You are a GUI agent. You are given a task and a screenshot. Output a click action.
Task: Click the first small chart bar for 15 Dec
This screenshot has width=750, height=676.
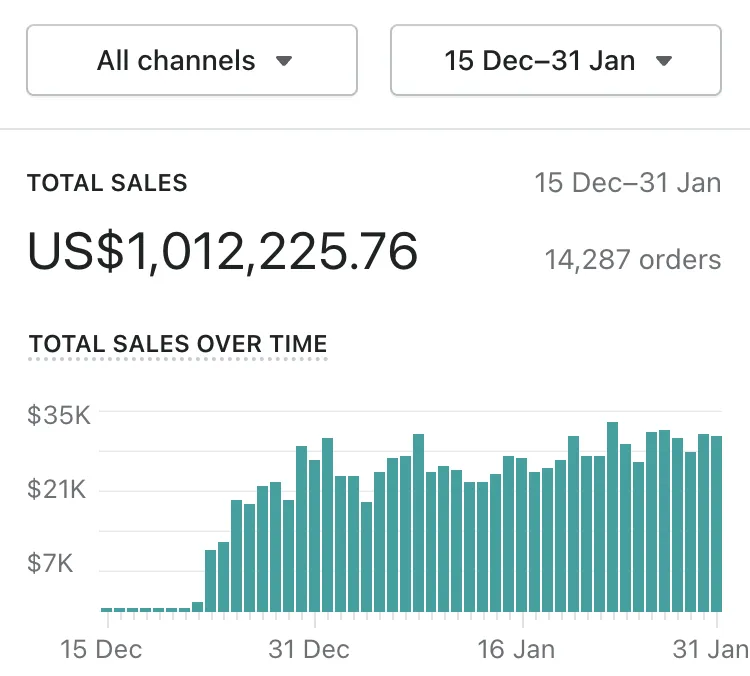107,608
